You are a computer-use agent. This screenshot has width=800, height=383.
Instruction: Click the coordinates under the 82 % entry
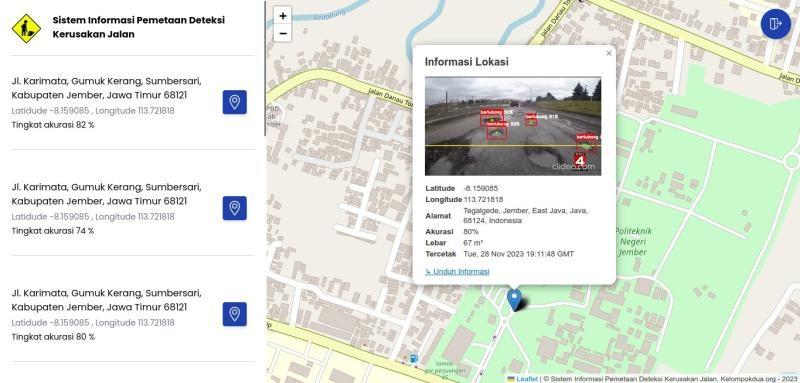coord(93,111)
